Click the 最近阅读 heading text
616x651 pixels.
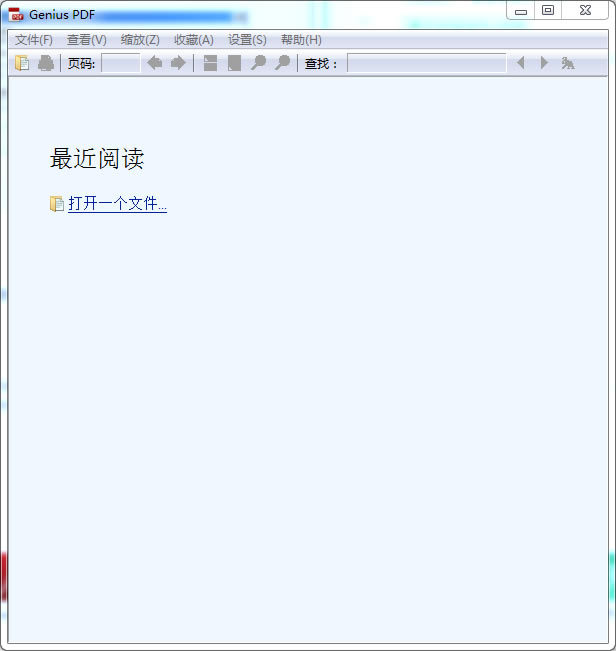(97, 158)
